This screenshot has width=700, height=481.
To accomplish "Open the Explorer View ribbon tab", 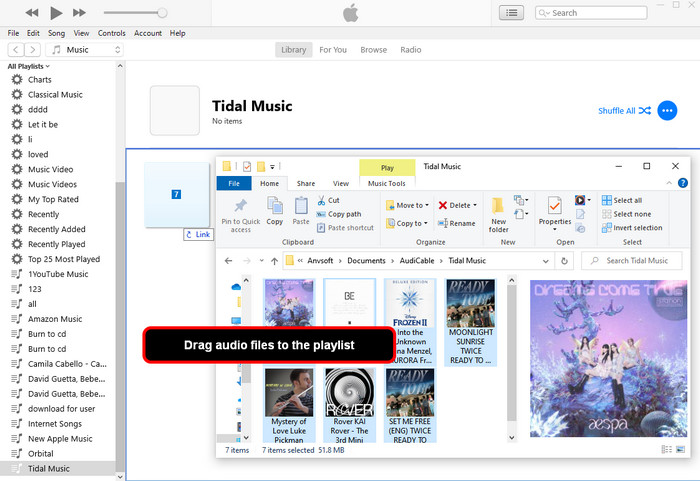I will (341, 183).
